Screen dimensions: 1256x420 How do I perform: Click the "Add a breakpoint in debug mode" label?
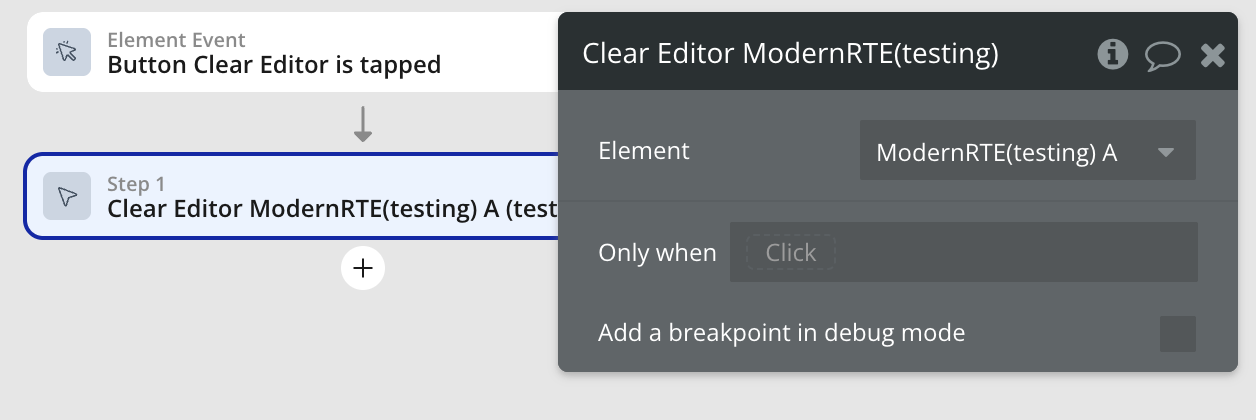click(781, 333)
